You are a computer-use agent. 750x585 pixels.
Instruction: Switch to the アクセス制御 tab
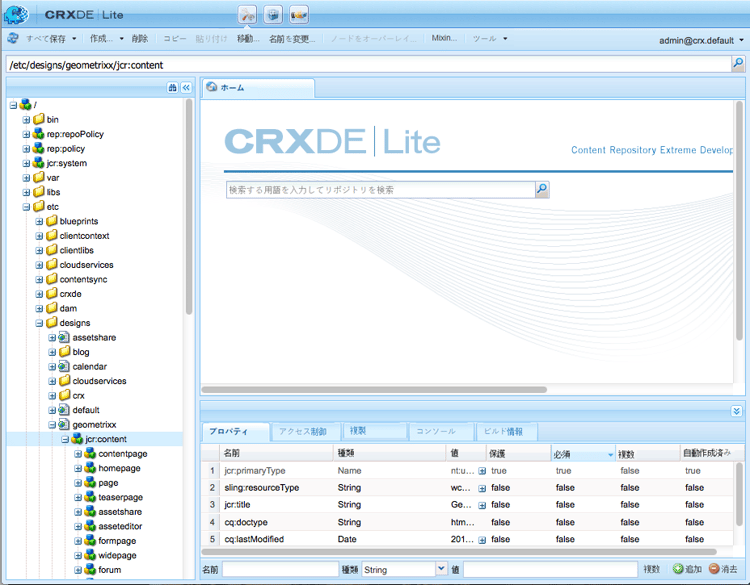305,431
